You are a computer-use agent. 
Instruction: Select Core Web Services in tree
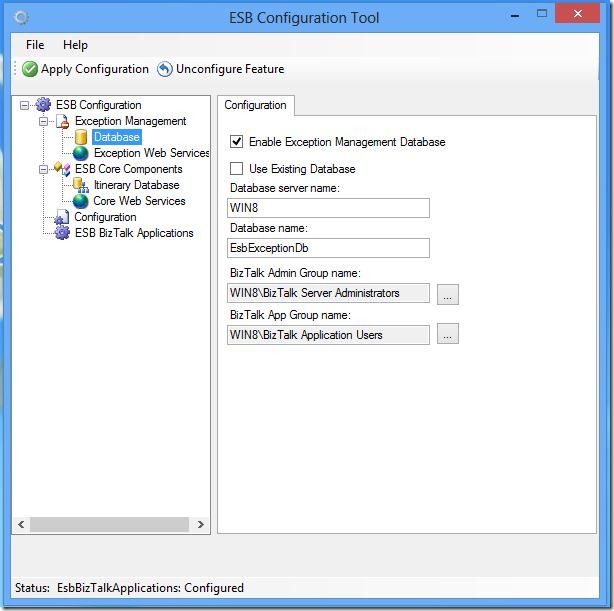click(139, 201)
